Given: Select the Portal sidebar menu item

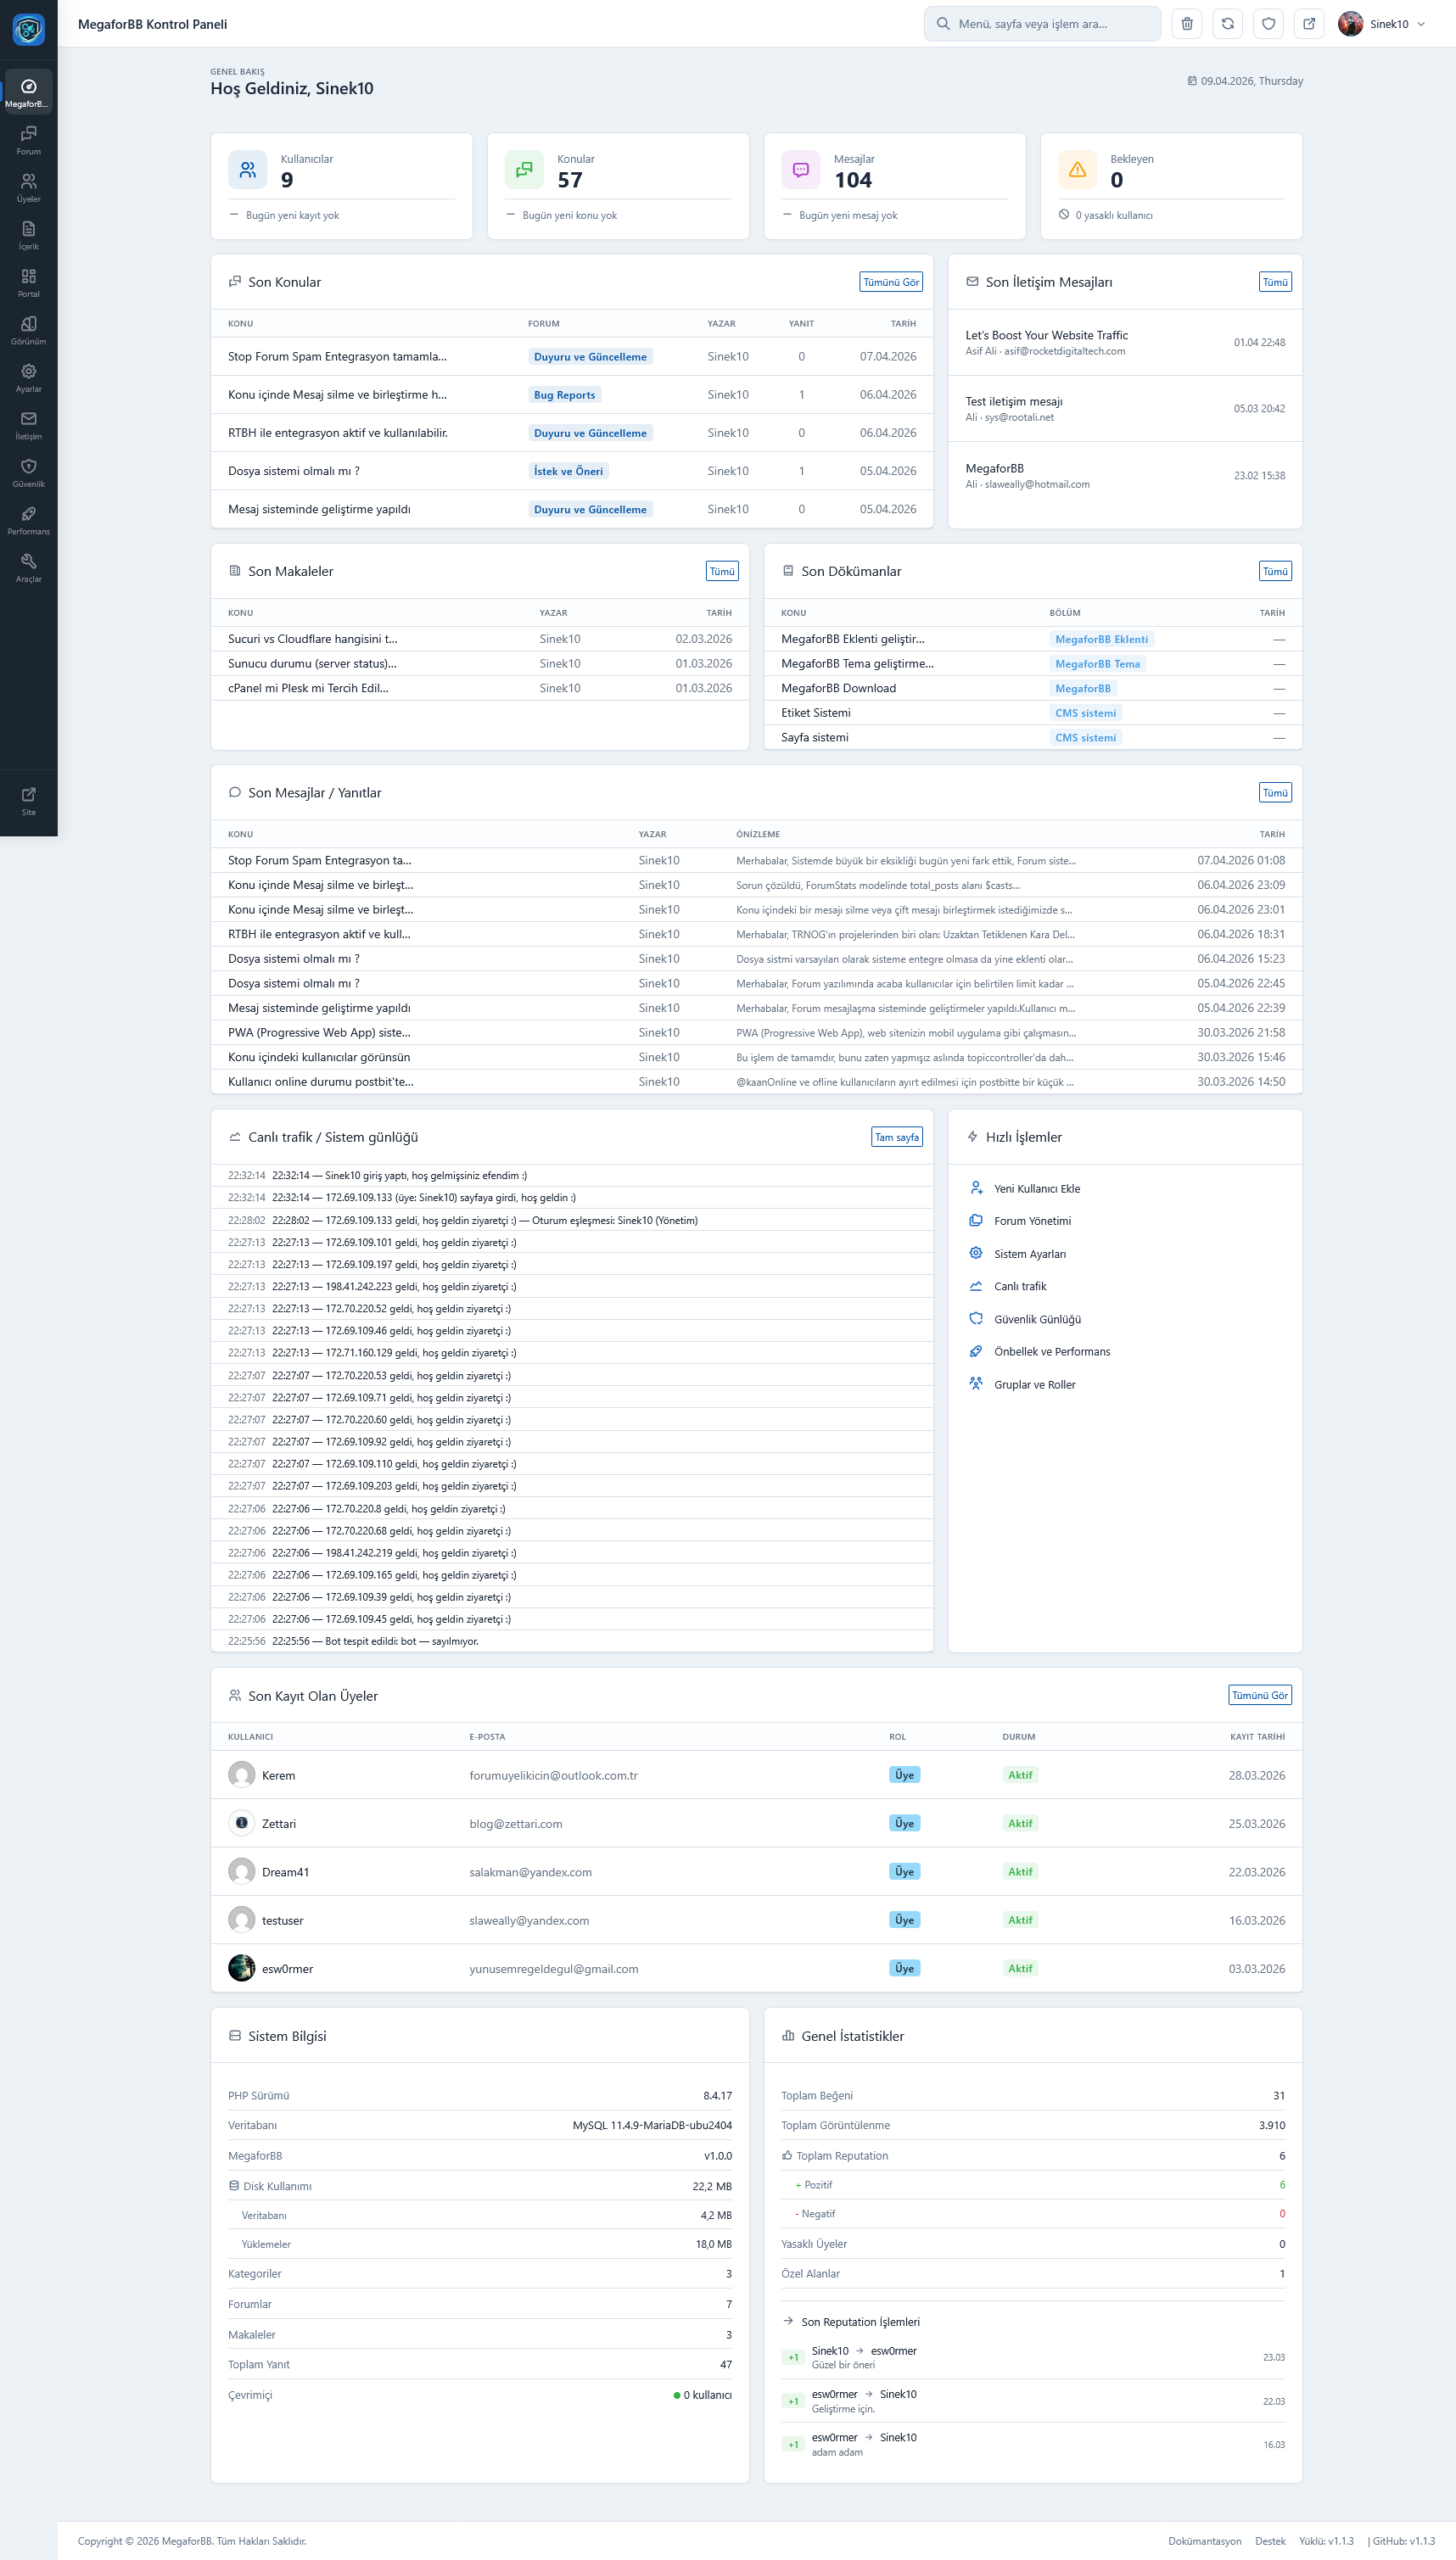Looking at the screenshot, I should (x=28, y=281).
